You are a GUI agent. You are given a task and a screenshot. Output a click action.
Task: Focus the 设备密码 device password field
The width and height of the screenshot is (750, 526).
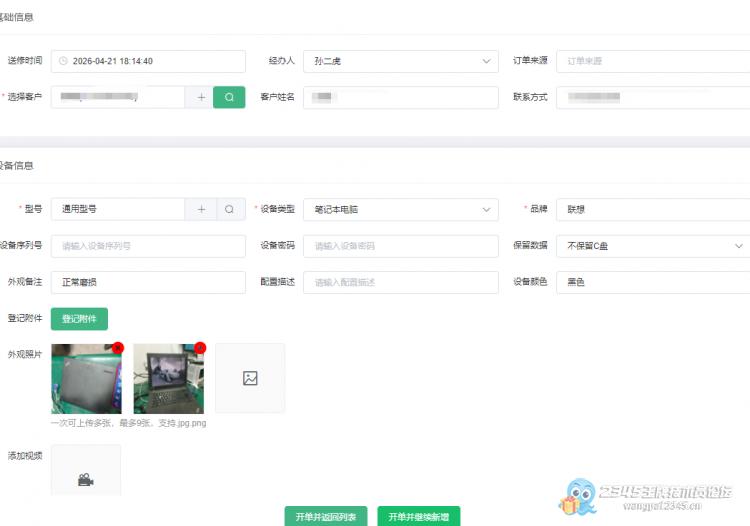(400, 246)
